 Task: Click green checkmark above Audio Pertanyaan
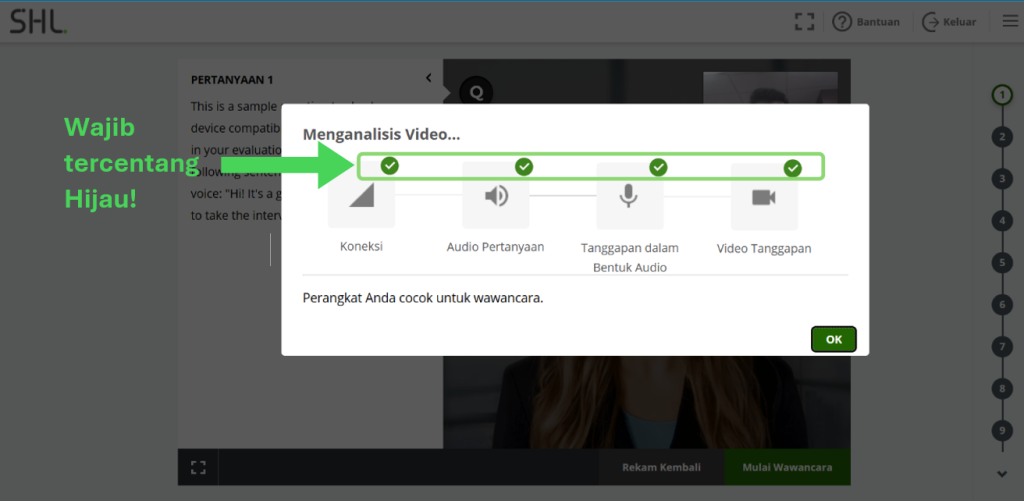point(524,166)
